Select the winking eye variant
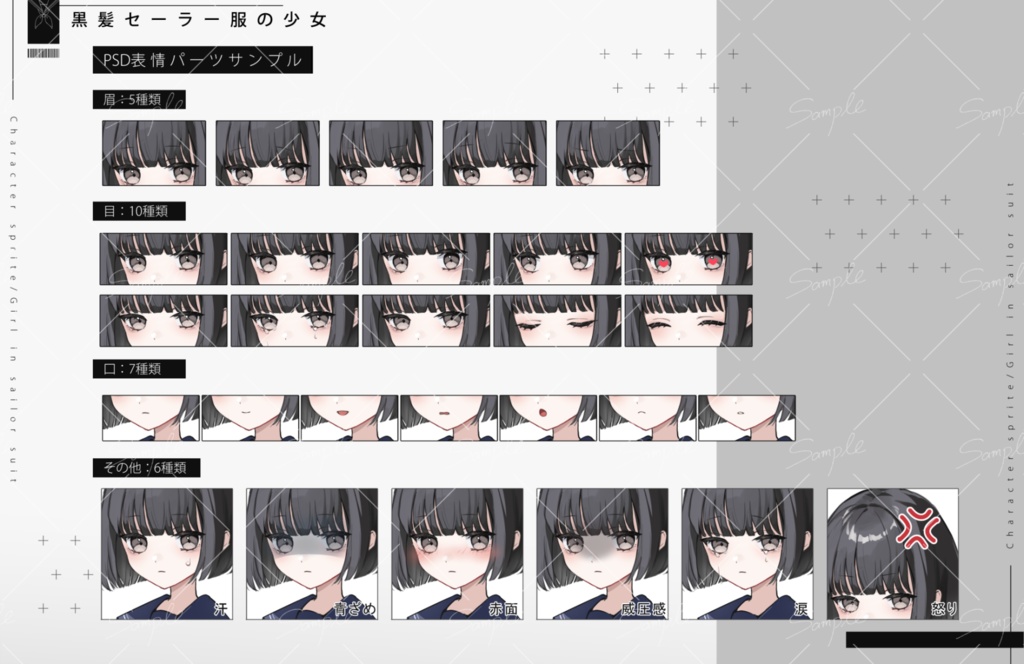Screen dimensions: 1024x664 coord(556,320)
